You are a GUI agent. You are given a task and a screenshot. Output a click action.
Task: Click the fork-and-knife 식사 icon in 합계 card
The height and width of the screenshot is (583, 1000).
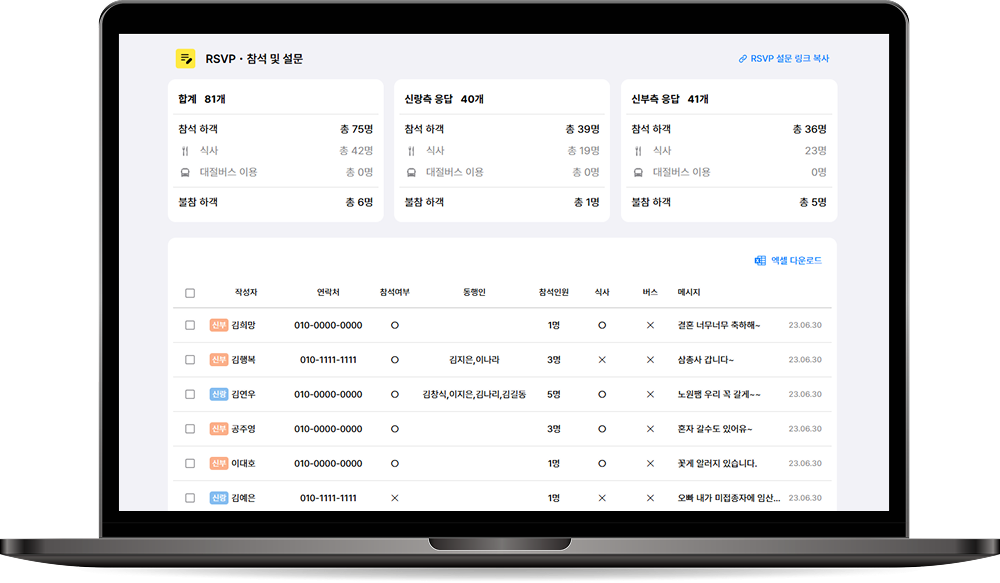click(x=184, y=151)
